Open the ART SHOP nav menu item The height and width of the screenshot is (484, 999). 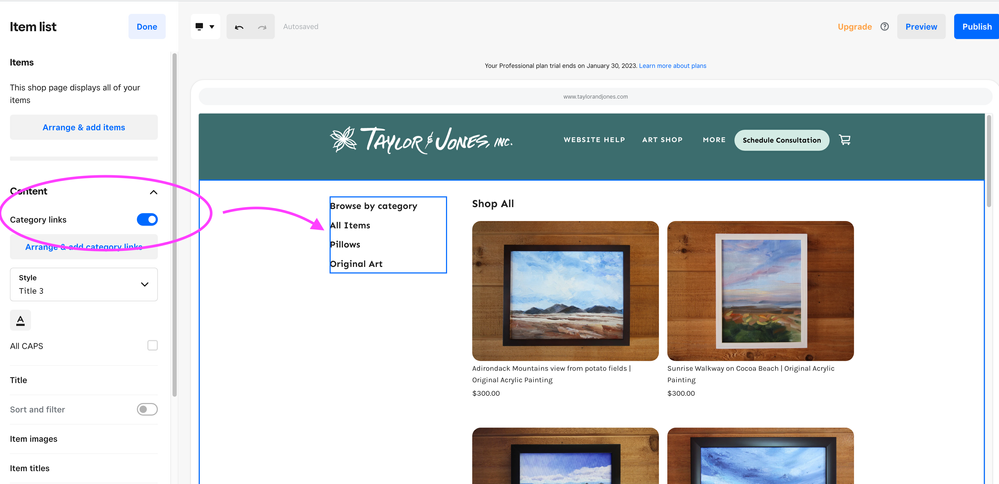coord(662,140)
